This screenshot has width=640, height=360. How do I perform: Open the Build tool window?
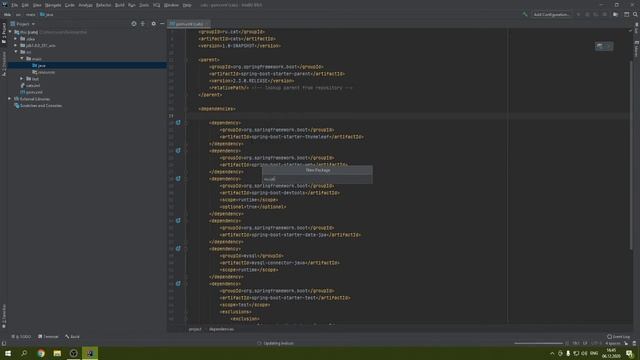[72, 337]
